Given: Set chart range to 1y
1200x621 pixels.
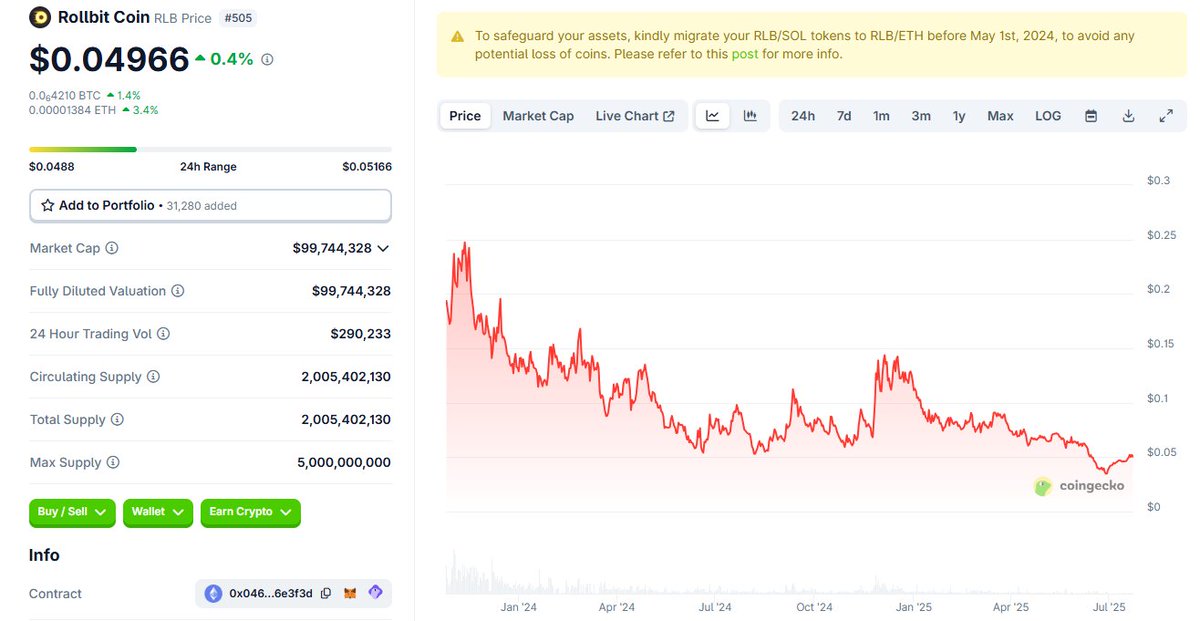Looking at the screenshot, I should pyautogui.click(x=959, y=116).
